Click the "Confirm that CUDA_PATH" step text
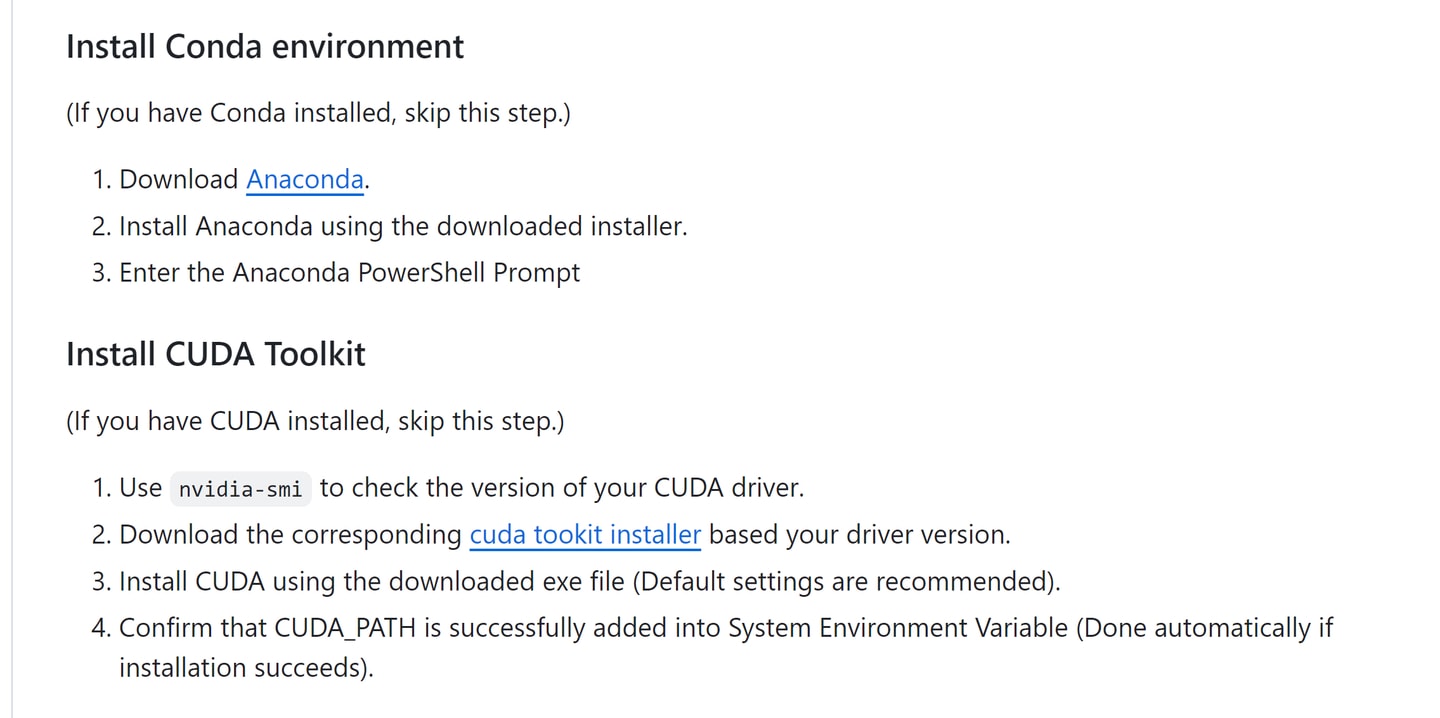This screenshot has height=718, width=1440. click(x=726, y=647)
